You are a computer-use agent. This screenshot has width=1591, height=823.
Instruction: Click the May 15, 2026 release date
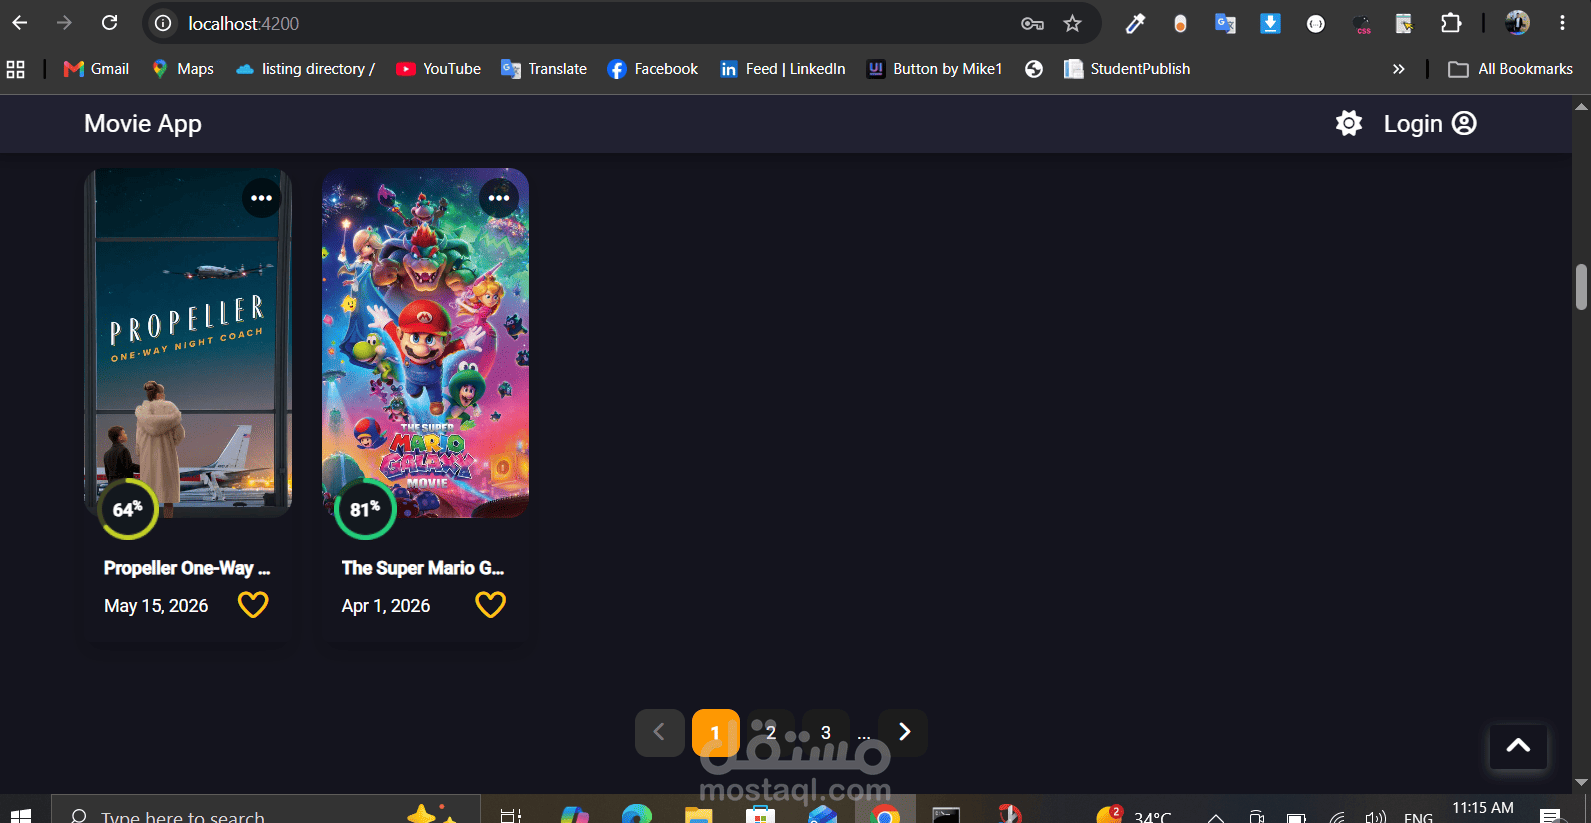pos(156,606)
